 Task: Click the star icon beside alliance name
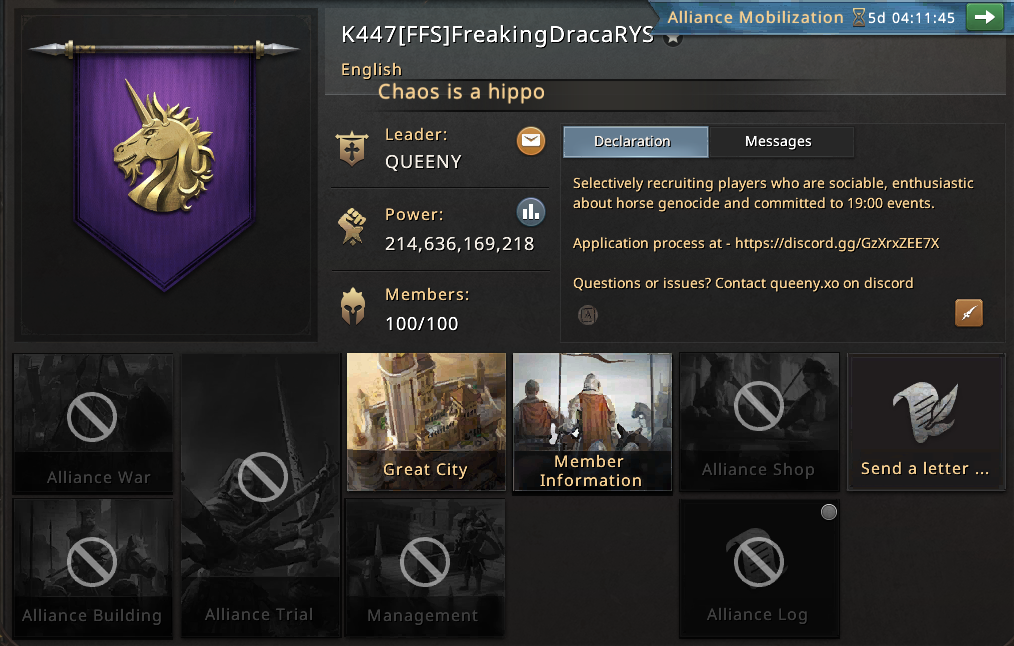click(673, 38)
